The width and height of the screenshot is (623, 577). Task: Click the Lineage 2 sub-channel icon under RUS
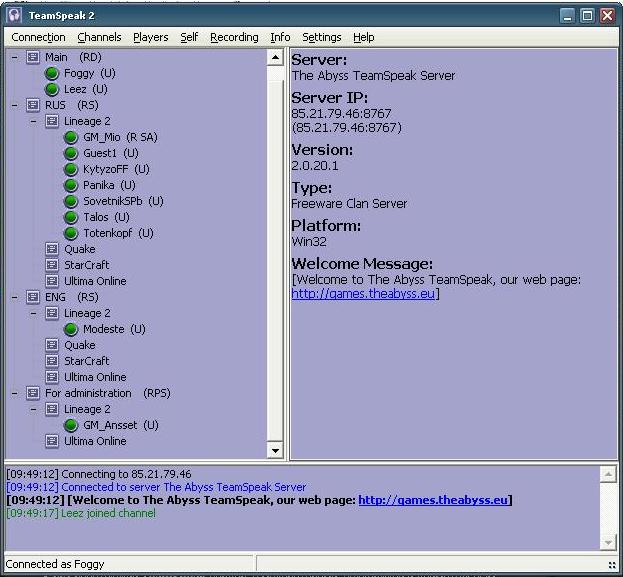coord(52,121)
